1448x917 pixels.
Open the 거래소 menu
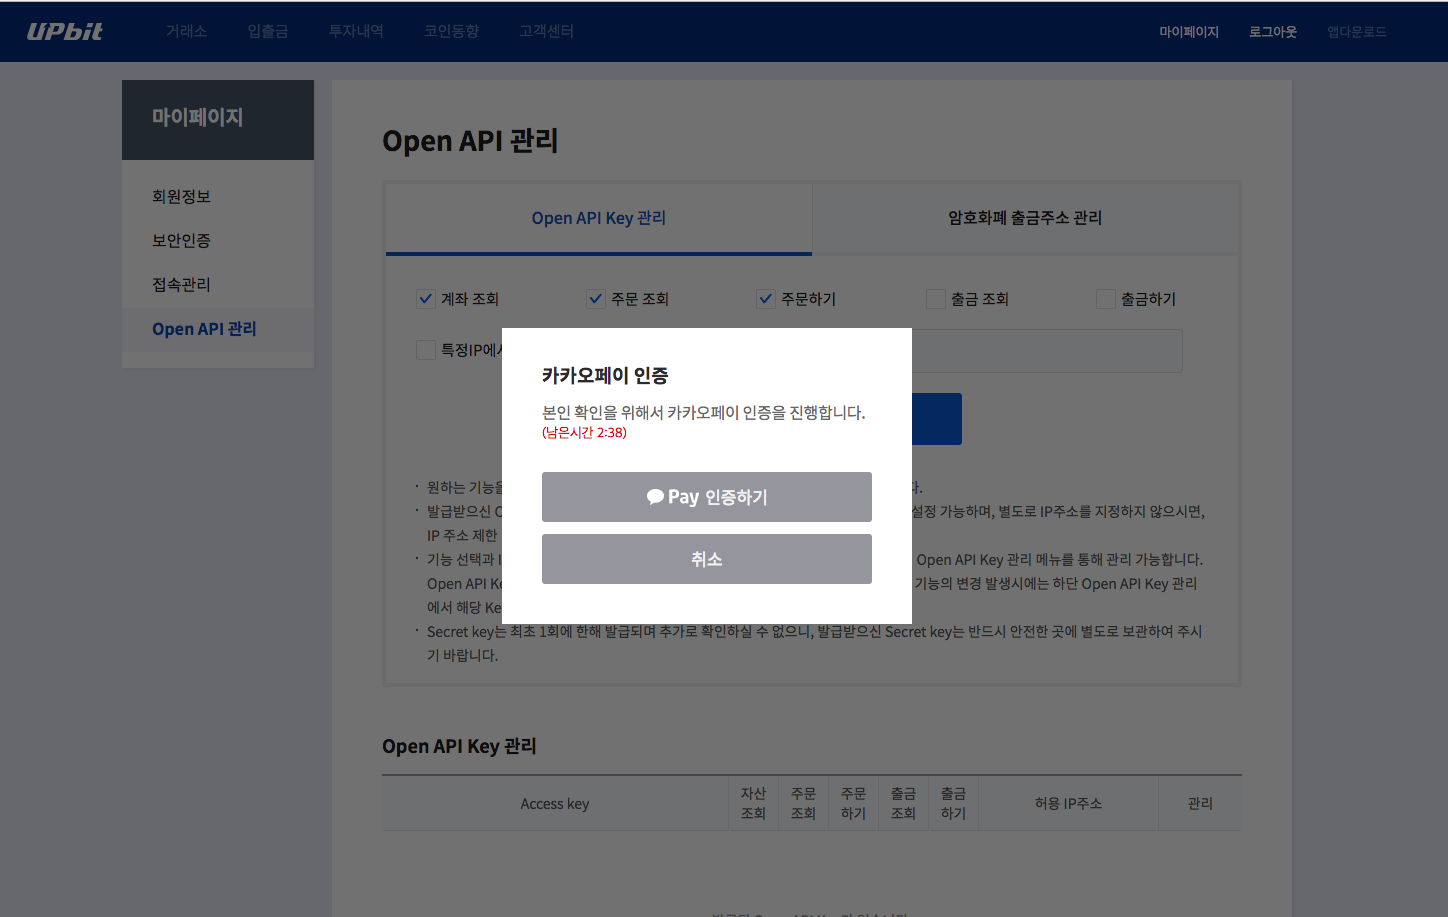[x=187, y=31]
